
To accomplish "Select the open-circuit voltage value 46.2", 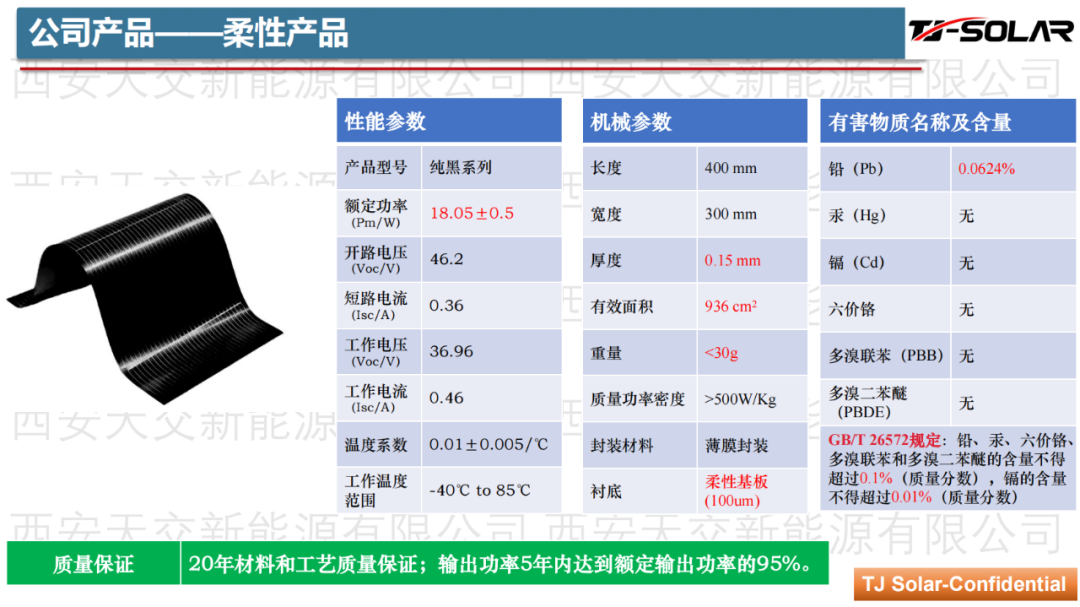I will pos(446,259).
